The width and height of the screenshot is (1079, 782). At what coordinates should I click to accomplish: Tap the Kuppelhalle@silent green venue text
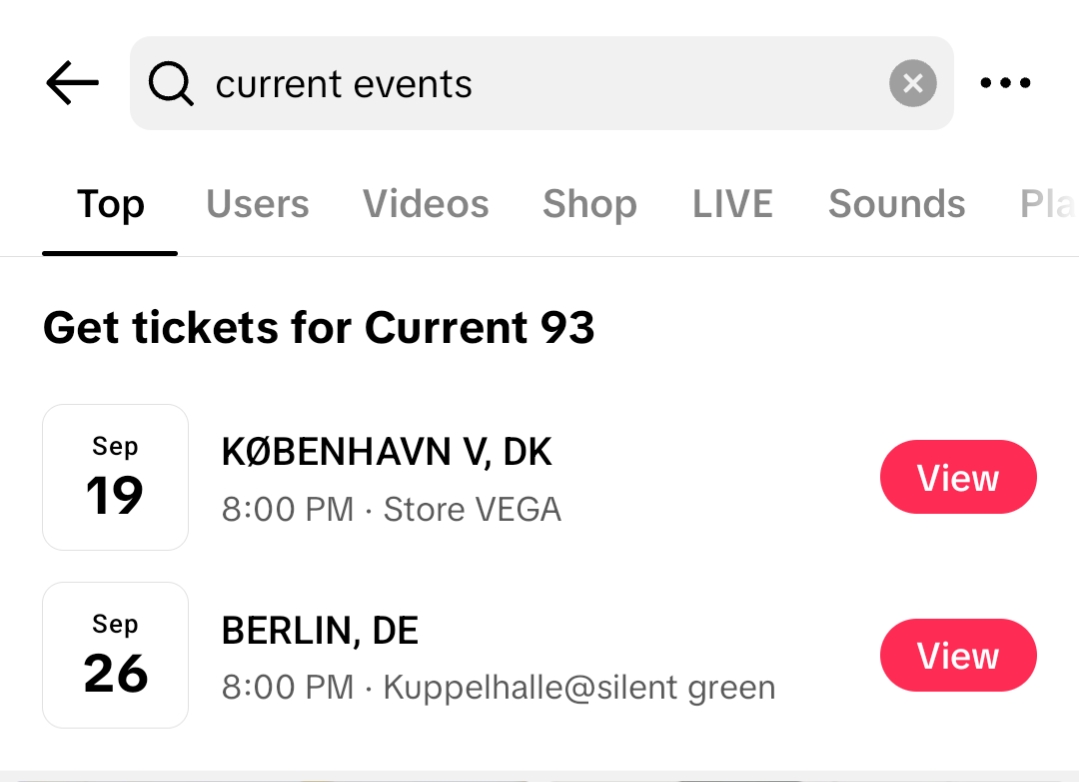point(579,688)
